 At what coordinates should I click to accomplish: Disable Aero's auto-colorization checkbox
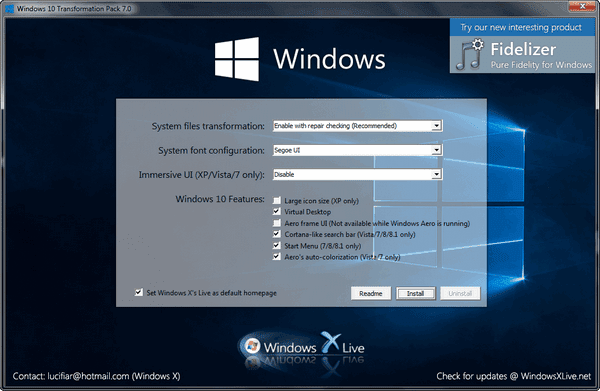(x=277, y=257)
